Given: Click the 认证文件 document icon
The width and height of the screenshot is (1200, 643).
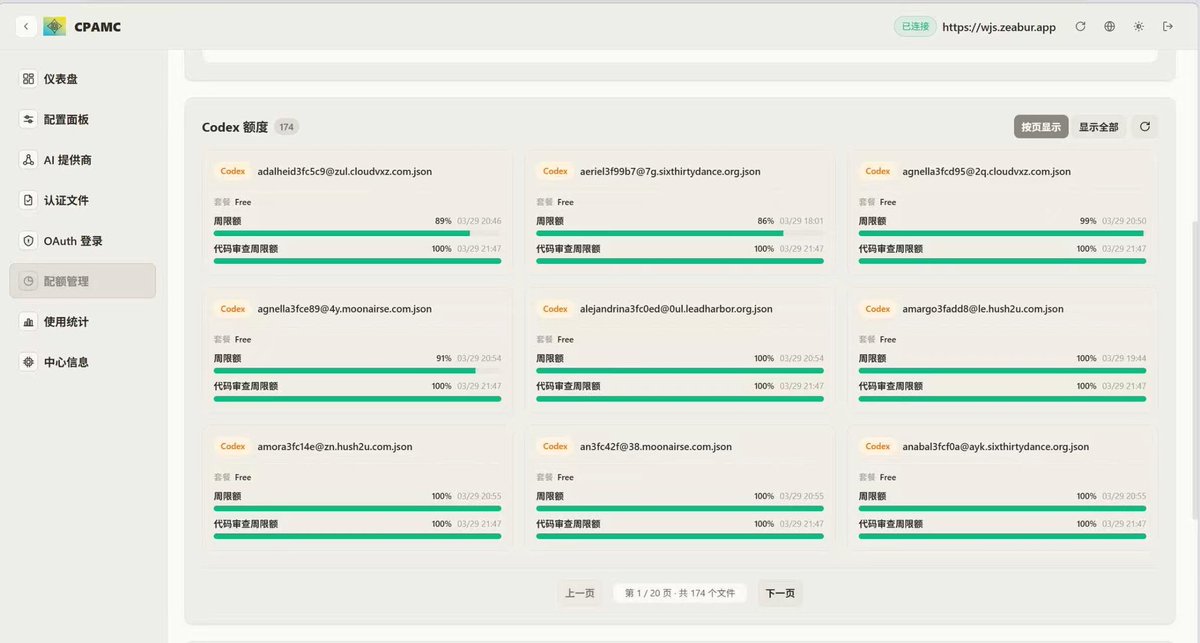Looking at the screenshot, I should coord(28,200).
